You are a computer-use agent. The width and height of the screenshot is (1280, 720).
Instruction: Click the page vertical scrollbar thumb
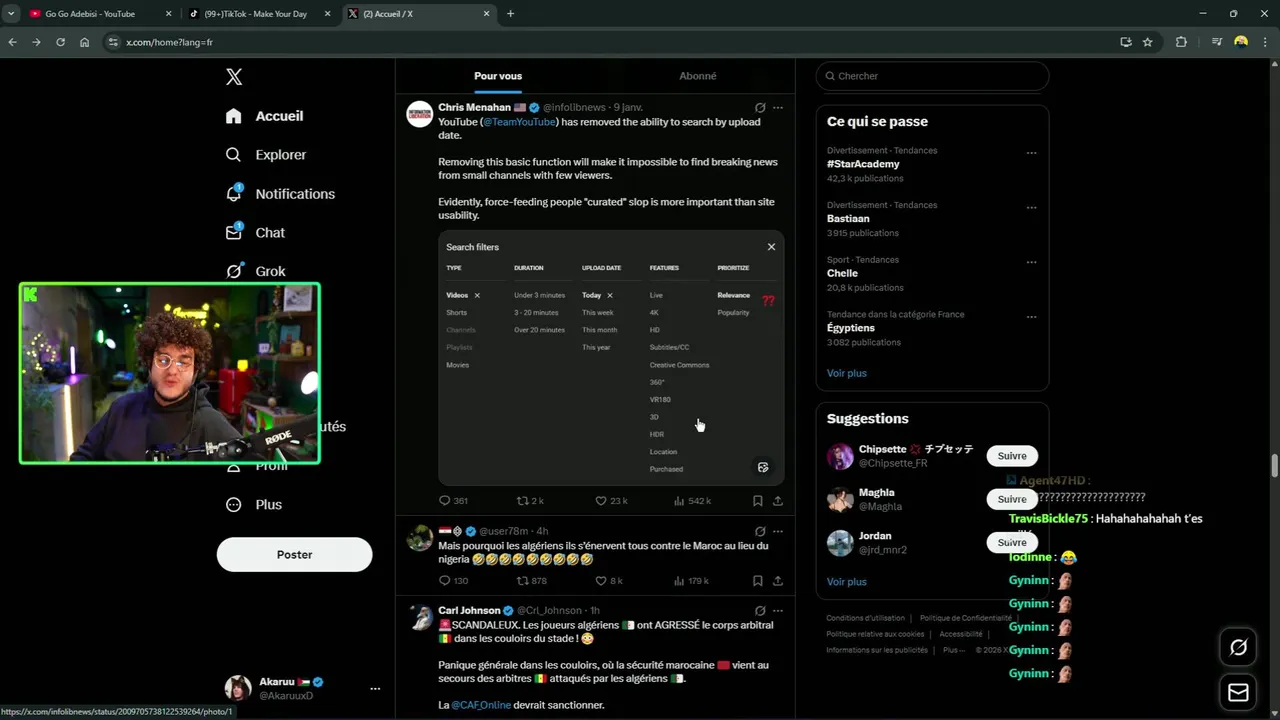click(1275, 466)
